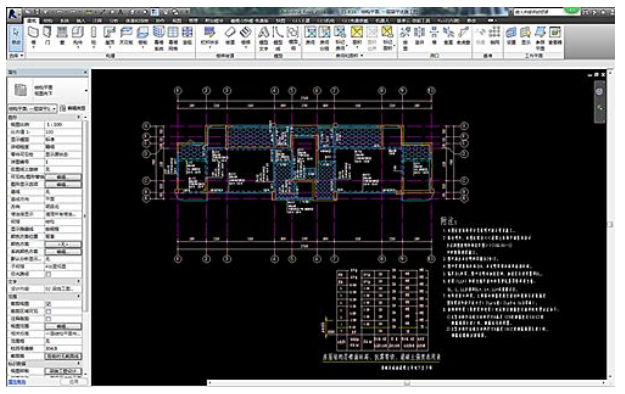Open the 系统 ribbon tab
The width and height of the screenshot is (625, 394).
[x=64, y=20]
